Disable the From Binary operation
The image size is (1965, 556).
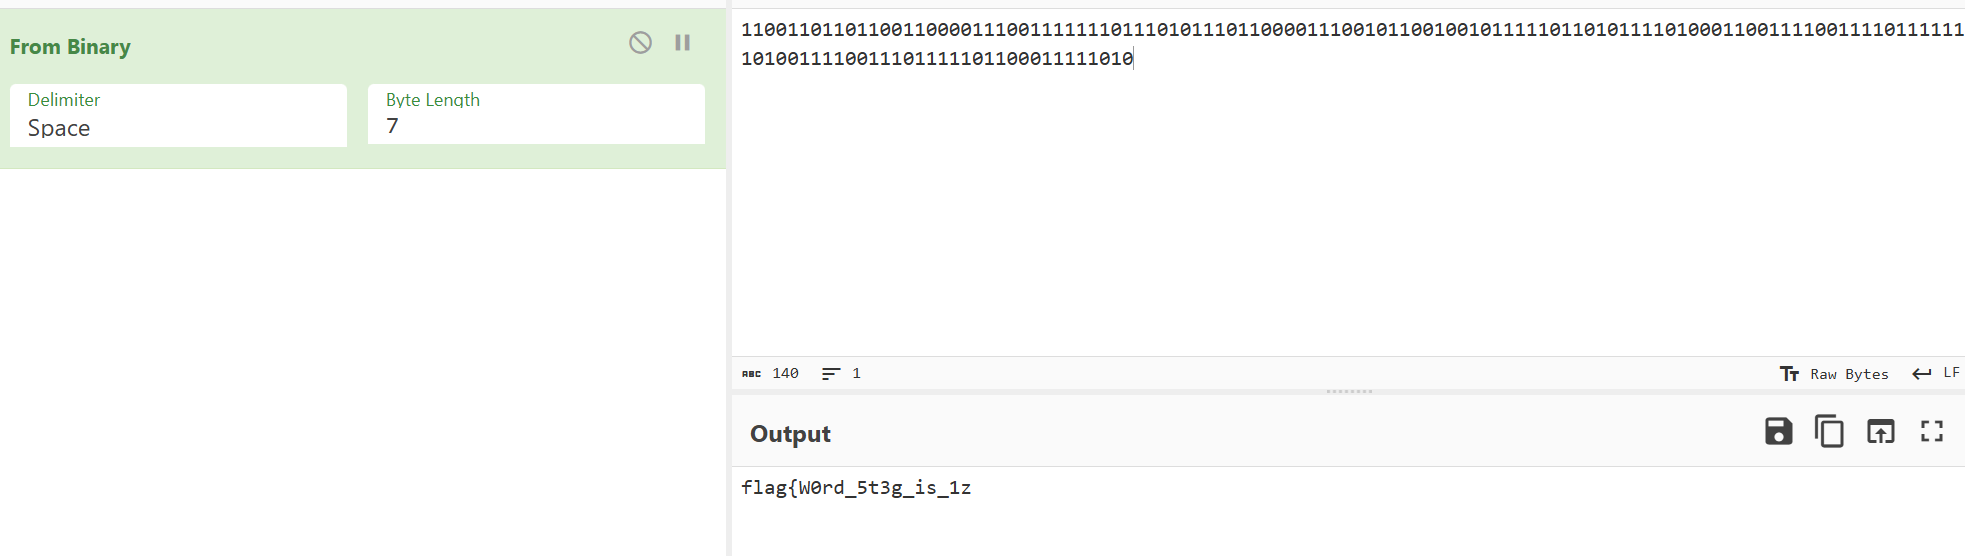[640, 42]
